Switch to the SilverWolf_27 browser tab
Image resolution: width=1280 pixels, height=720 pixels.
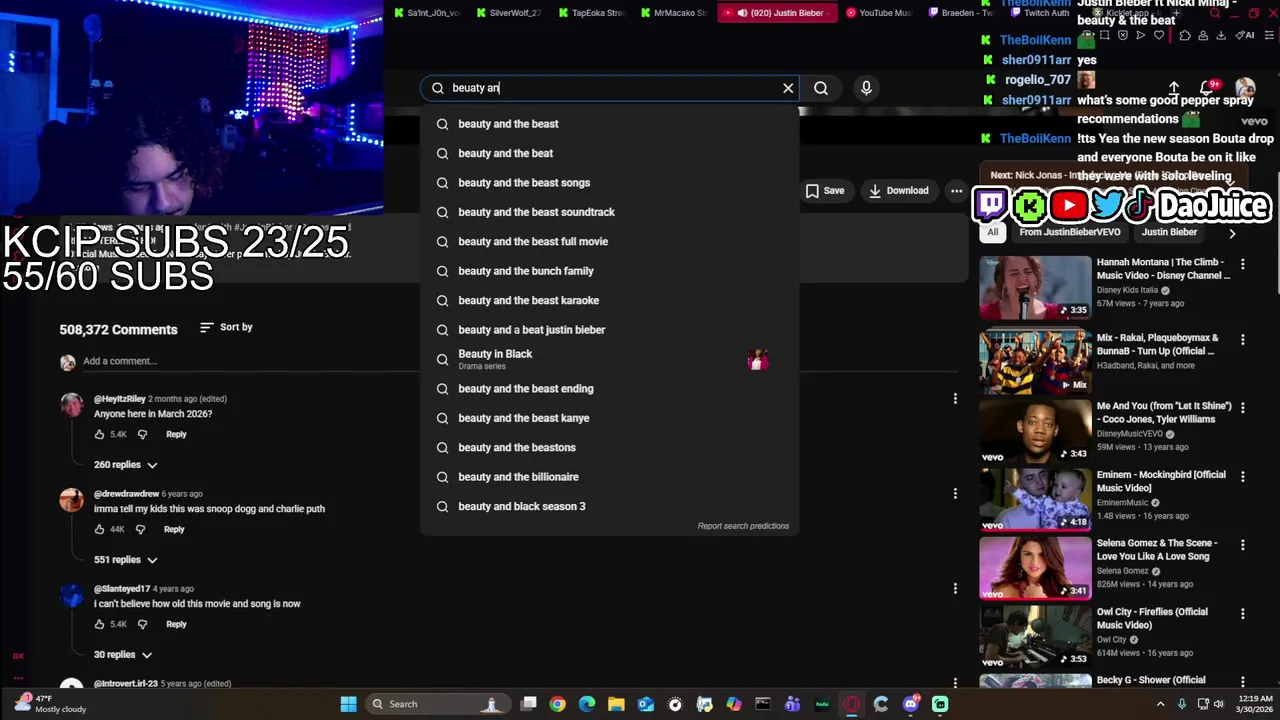coord(509,13)
